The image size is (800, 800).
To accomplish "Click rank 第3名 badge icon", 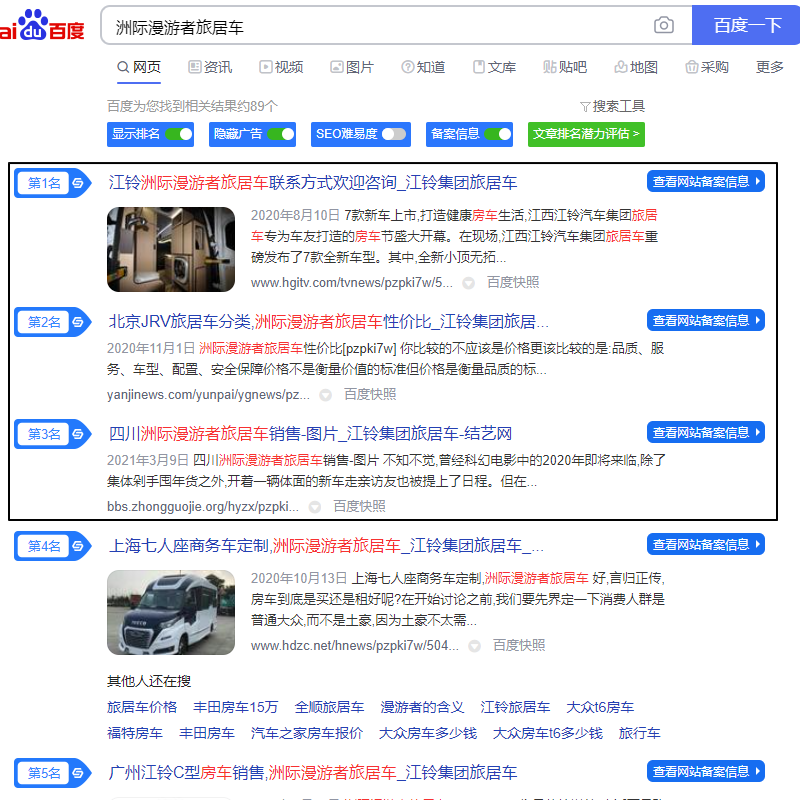I will [53, 434].
